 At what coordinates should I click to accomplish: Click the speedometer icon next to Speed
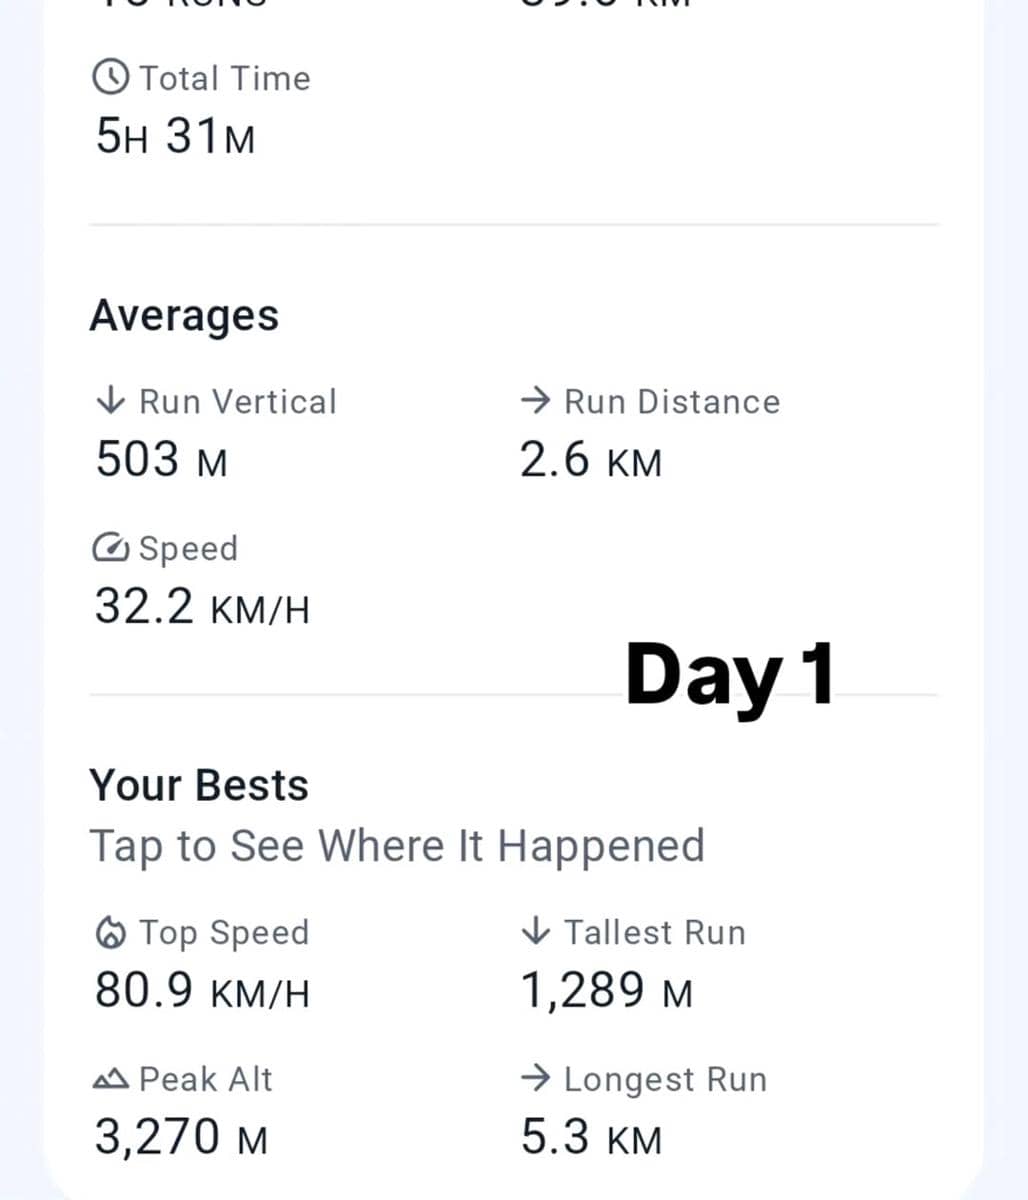coord(110,548)
